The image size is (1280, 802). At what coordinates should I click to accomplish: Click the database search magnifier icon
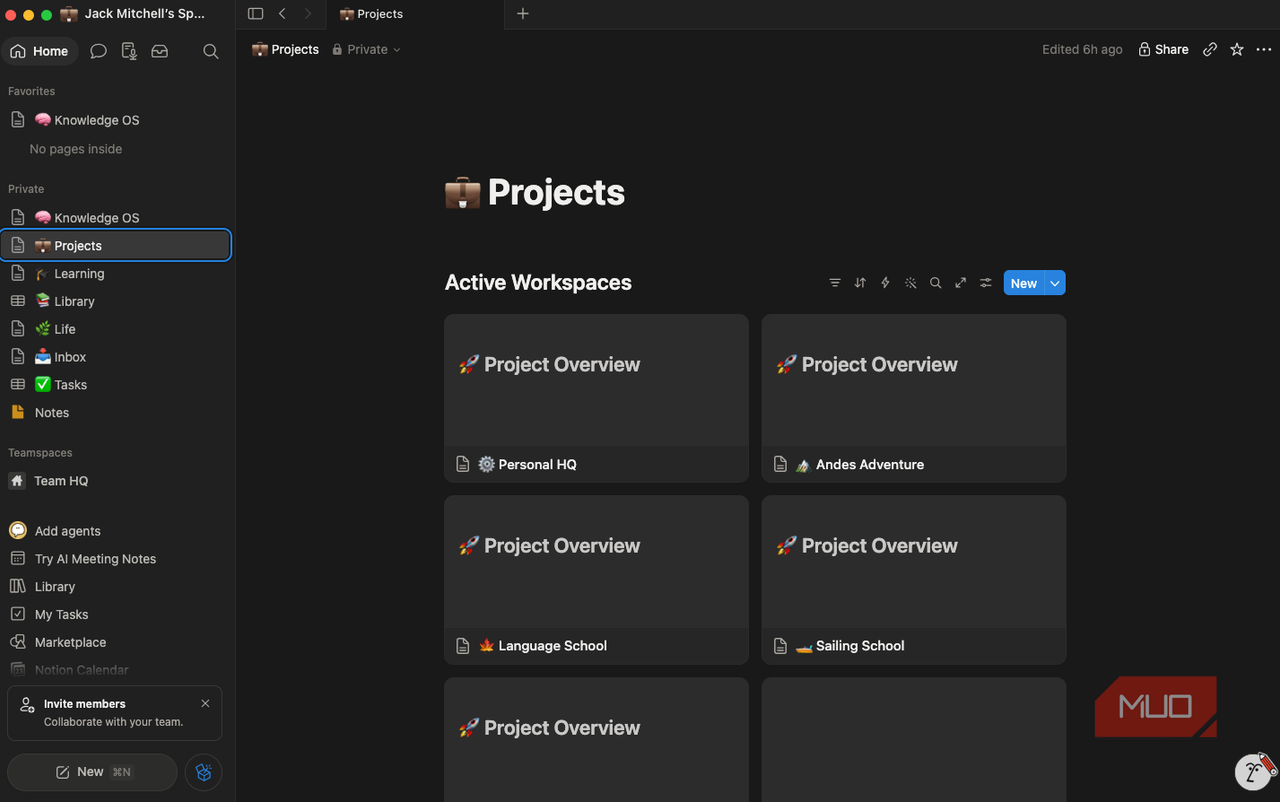[x=935, y=283]
